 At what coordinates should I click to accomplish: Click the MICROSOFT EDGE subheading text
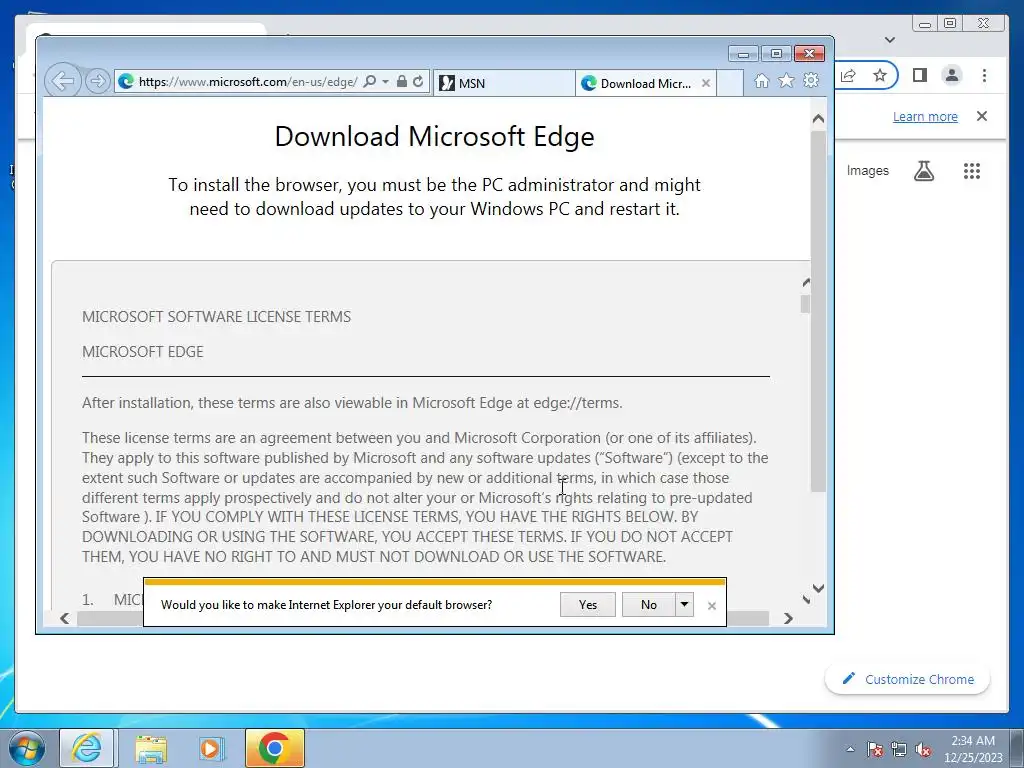(x=142, y=352)
